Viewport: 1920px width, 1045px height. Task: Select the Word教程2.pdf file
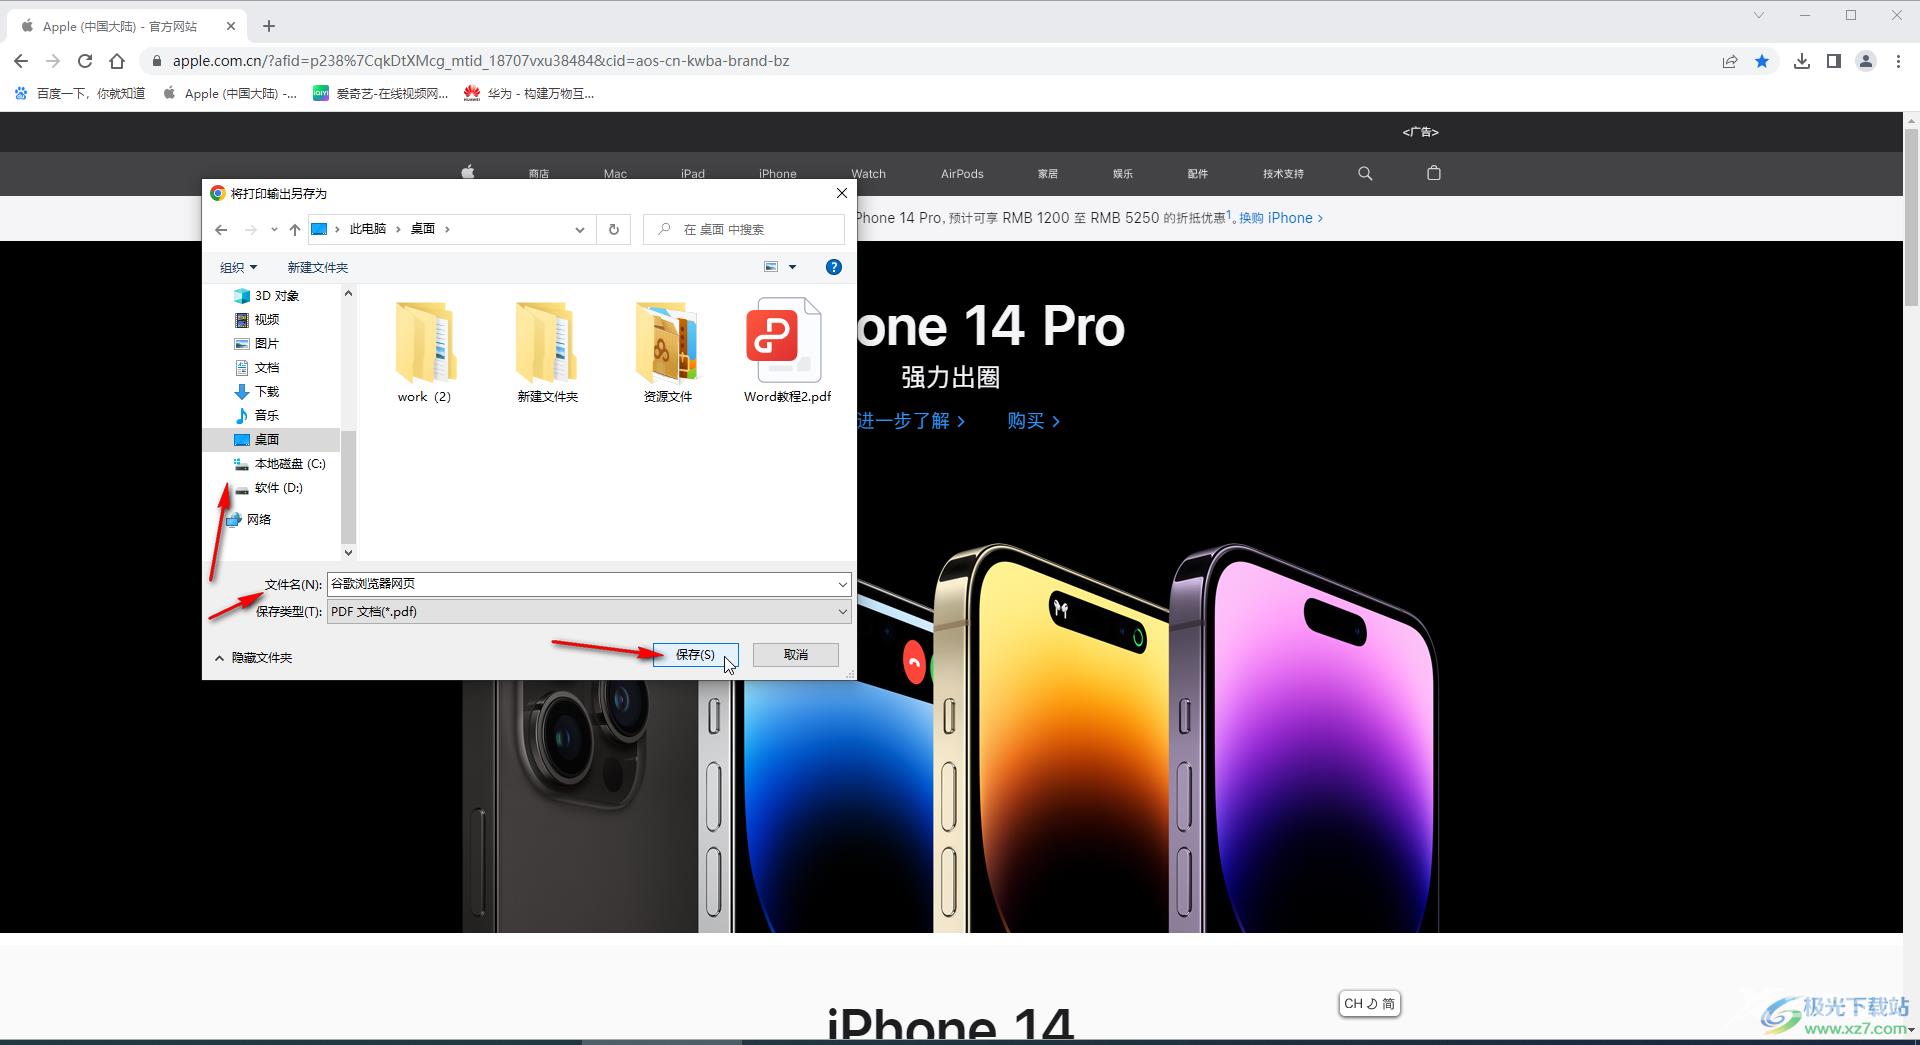[x=787, y=352]
